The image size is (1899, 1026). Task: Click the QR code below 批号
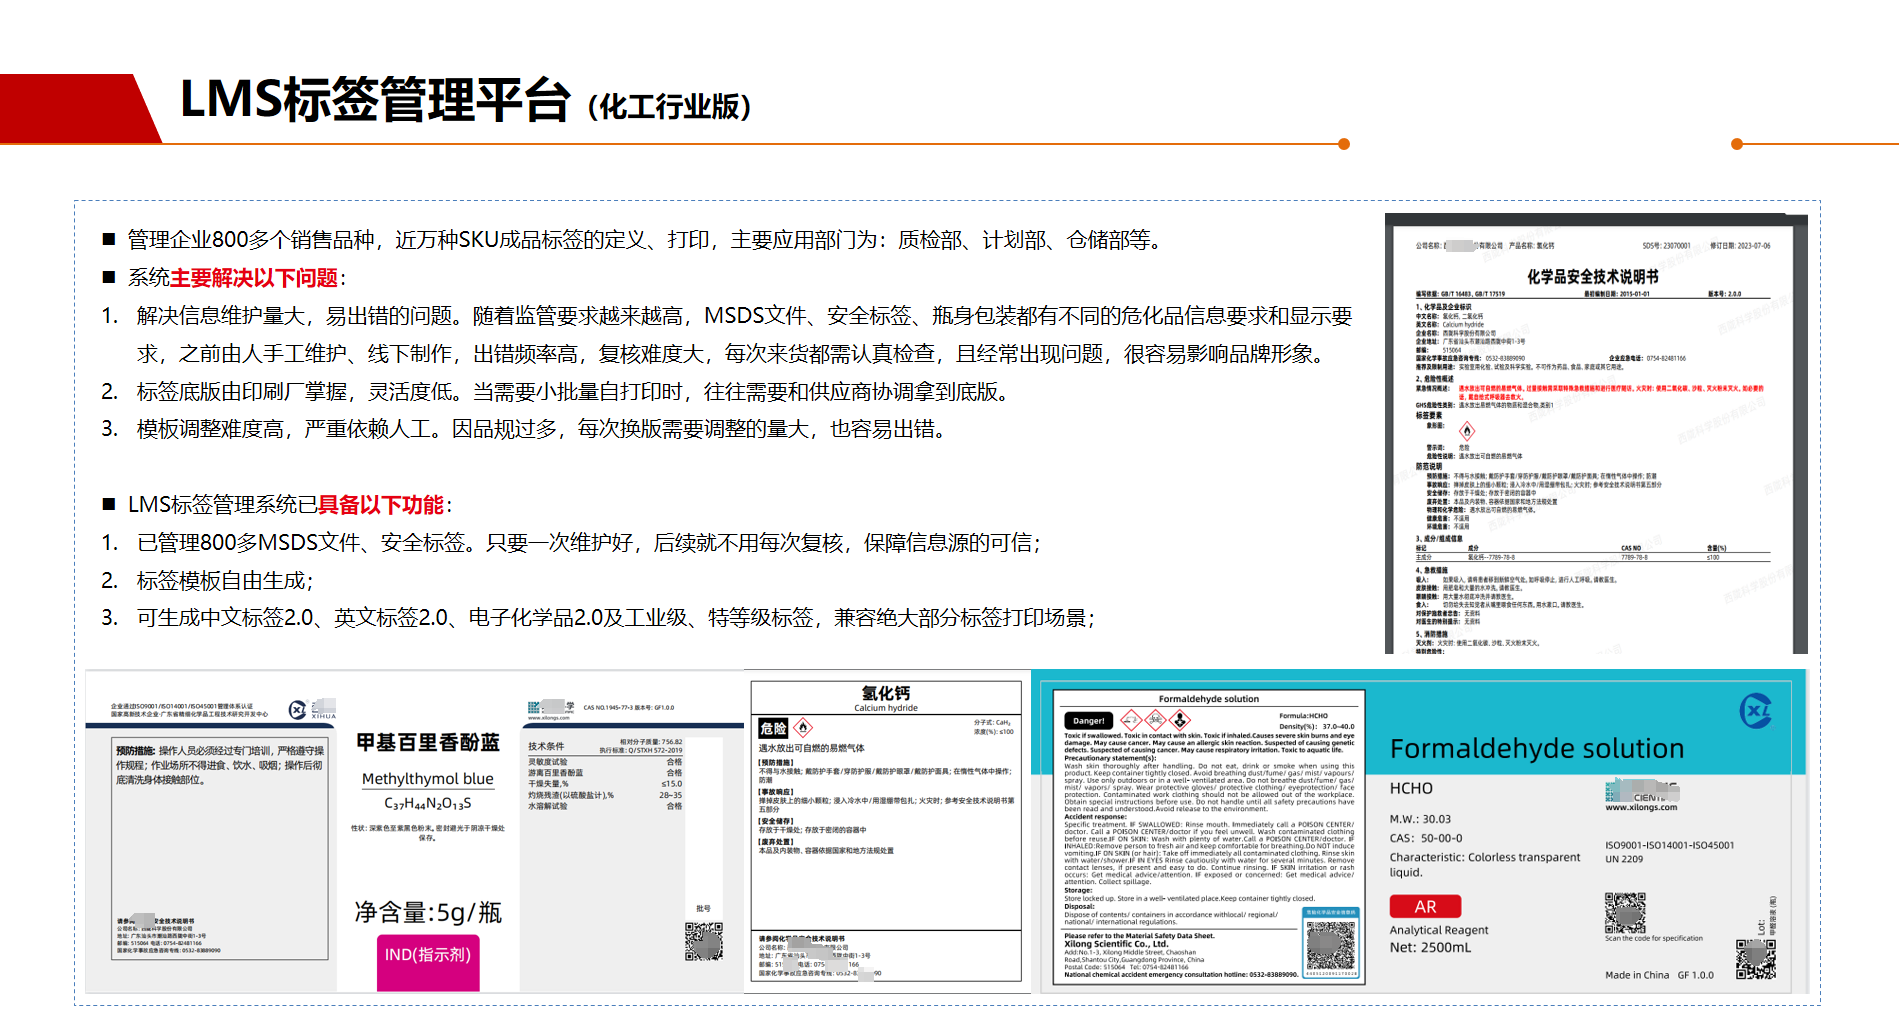pos(703,941)
